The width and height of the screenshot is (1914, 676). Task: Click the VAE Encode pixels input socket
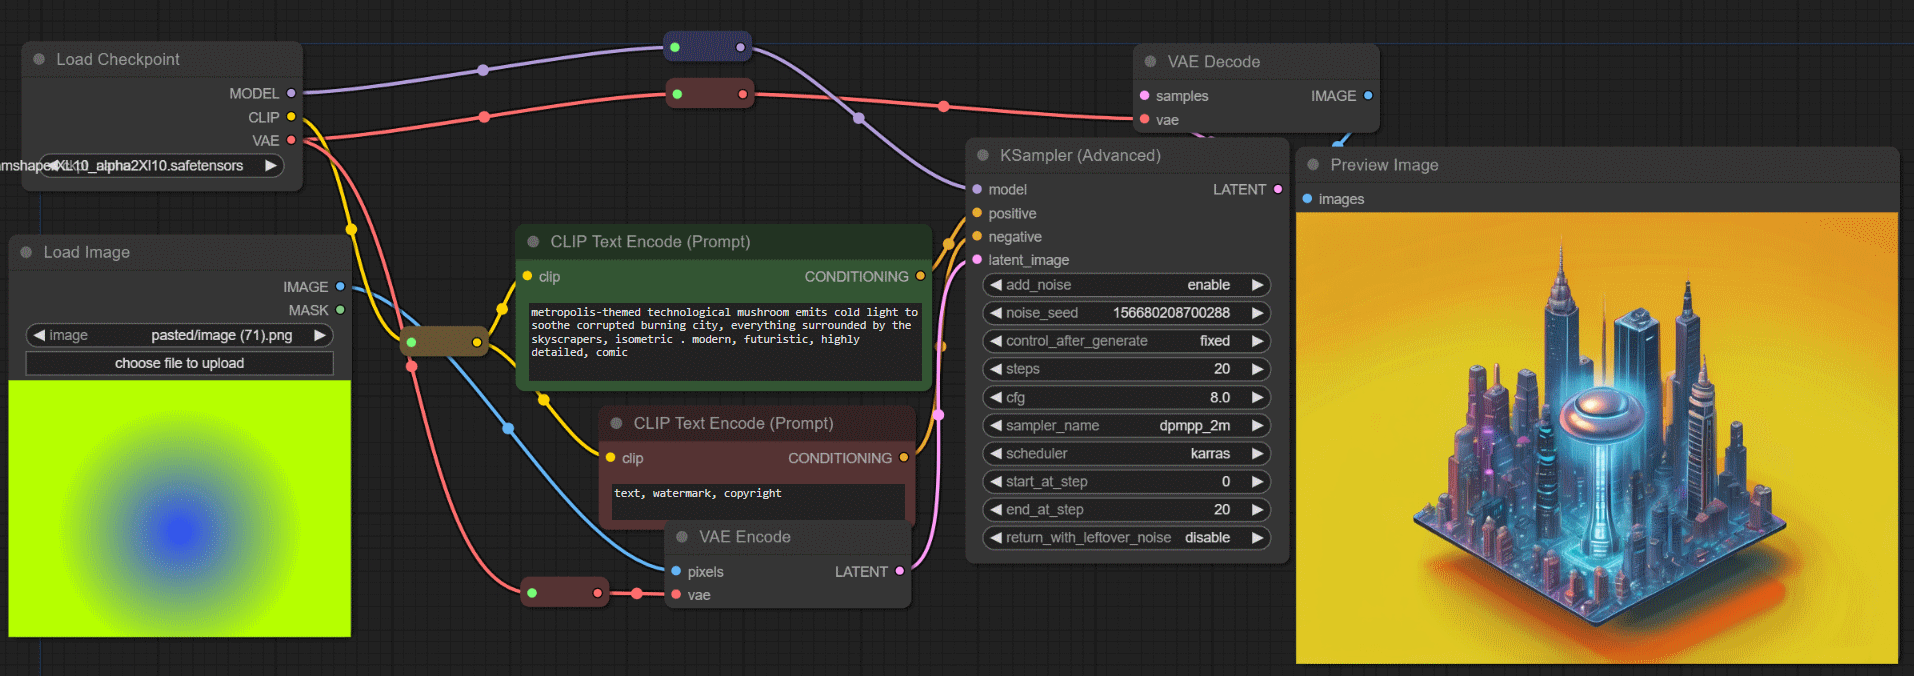point(677,572)
